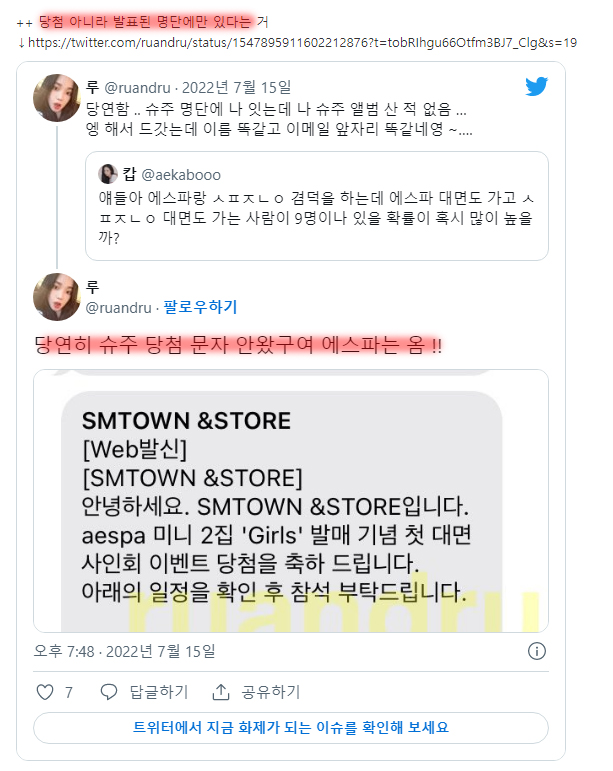The width and height of the screenshot is (613, 771).
Task: Open the twitter.com/ruandru status URL
Action: pos(302,43)
